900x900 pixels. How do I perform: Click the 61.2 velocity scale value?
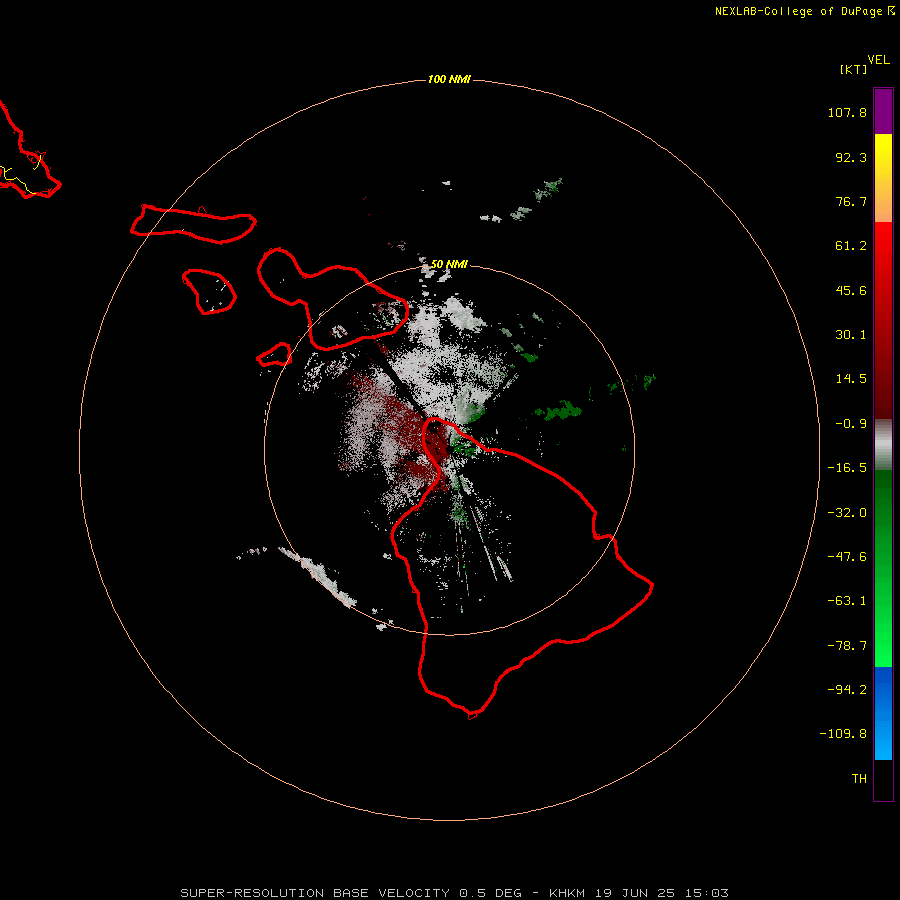pos(851,246)
